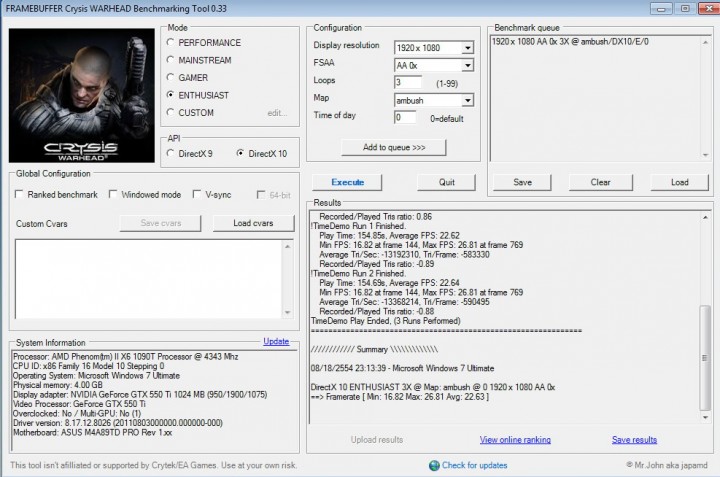Enable V-sync checkbox
This screenshot has width=720, height=477.
197,194
